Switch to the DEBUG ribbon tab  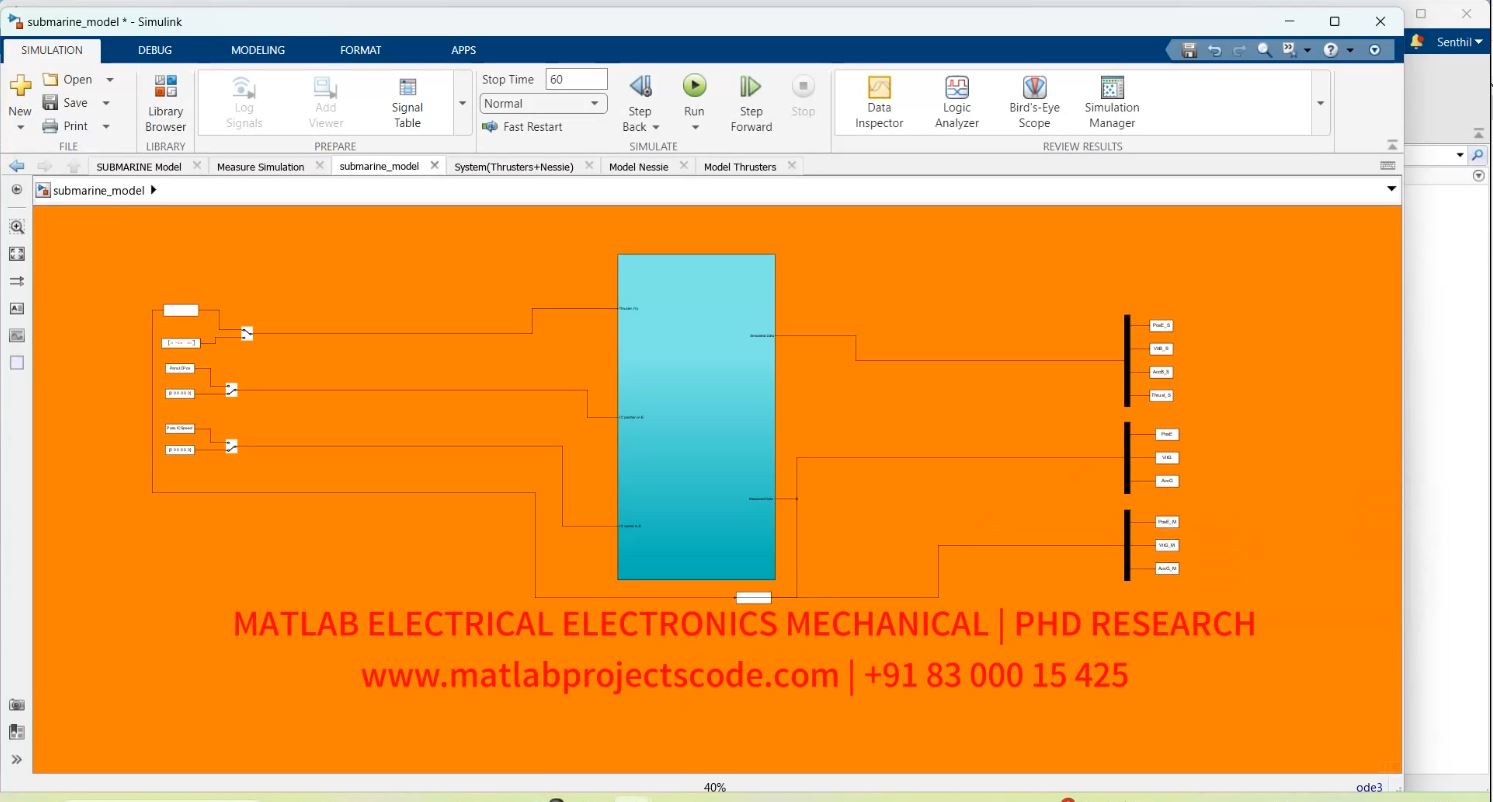154,49
